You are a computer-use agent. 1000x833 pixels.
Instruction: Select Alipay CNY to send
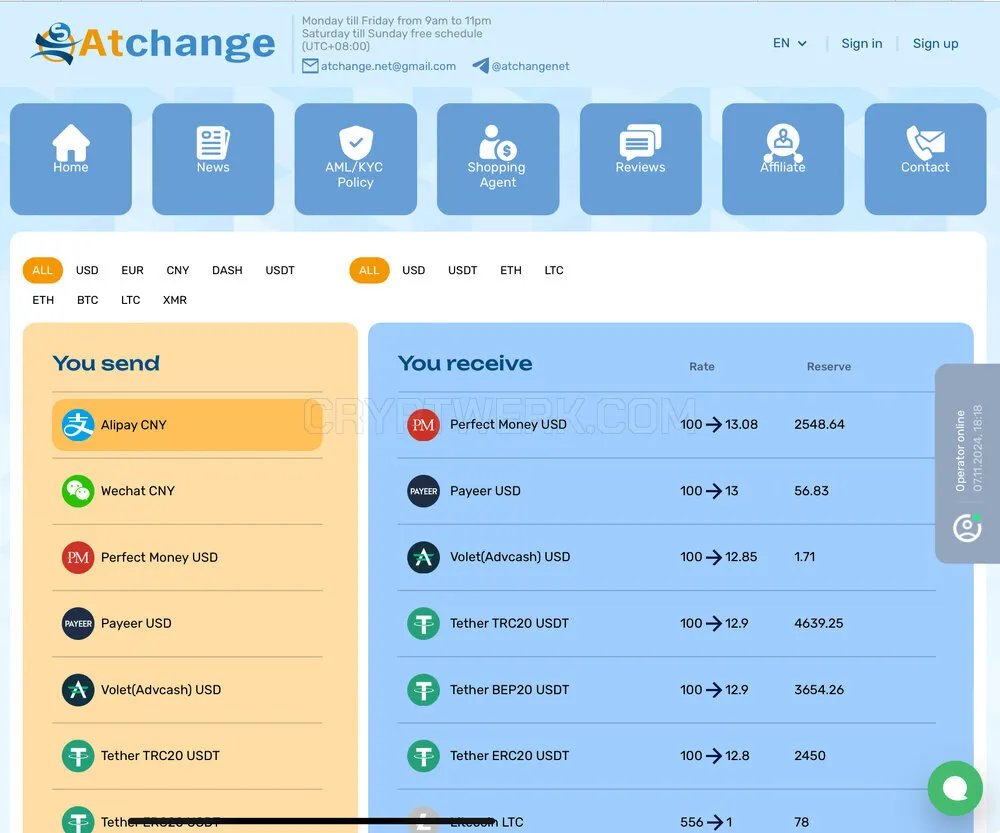pyautogui.click(x=188, y=425)
